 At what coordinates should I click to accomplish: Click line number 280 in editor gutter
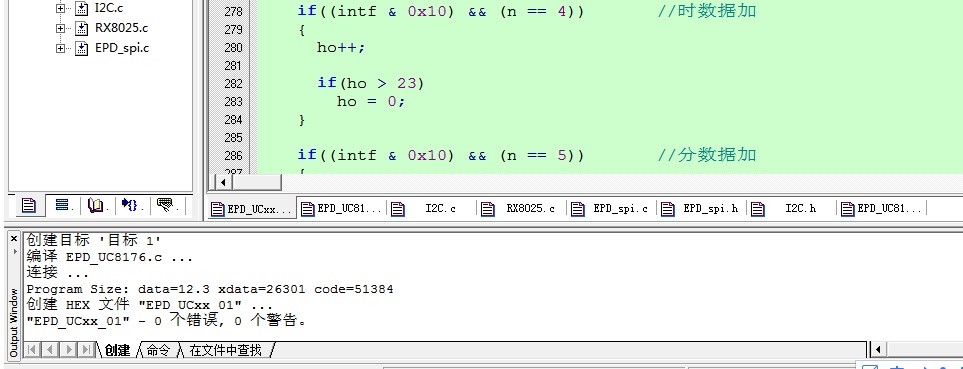(x=233, y=48)
